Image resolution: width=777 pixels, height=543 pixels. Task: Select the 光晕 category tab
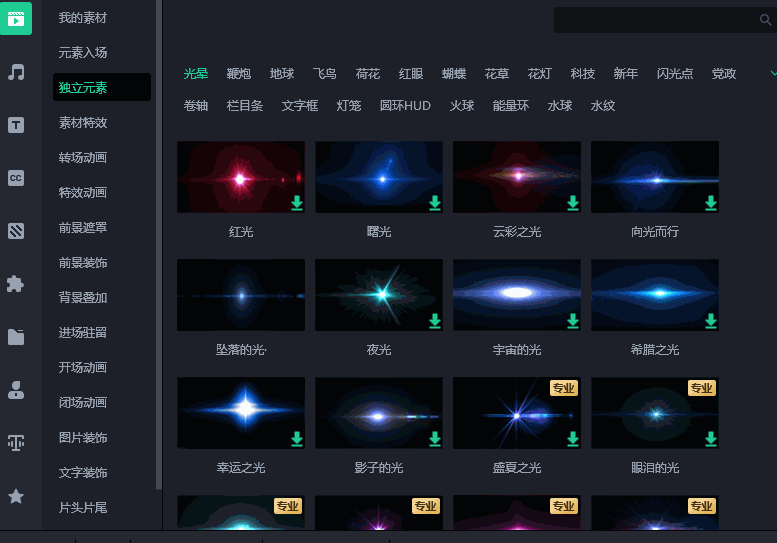[196, 74]
